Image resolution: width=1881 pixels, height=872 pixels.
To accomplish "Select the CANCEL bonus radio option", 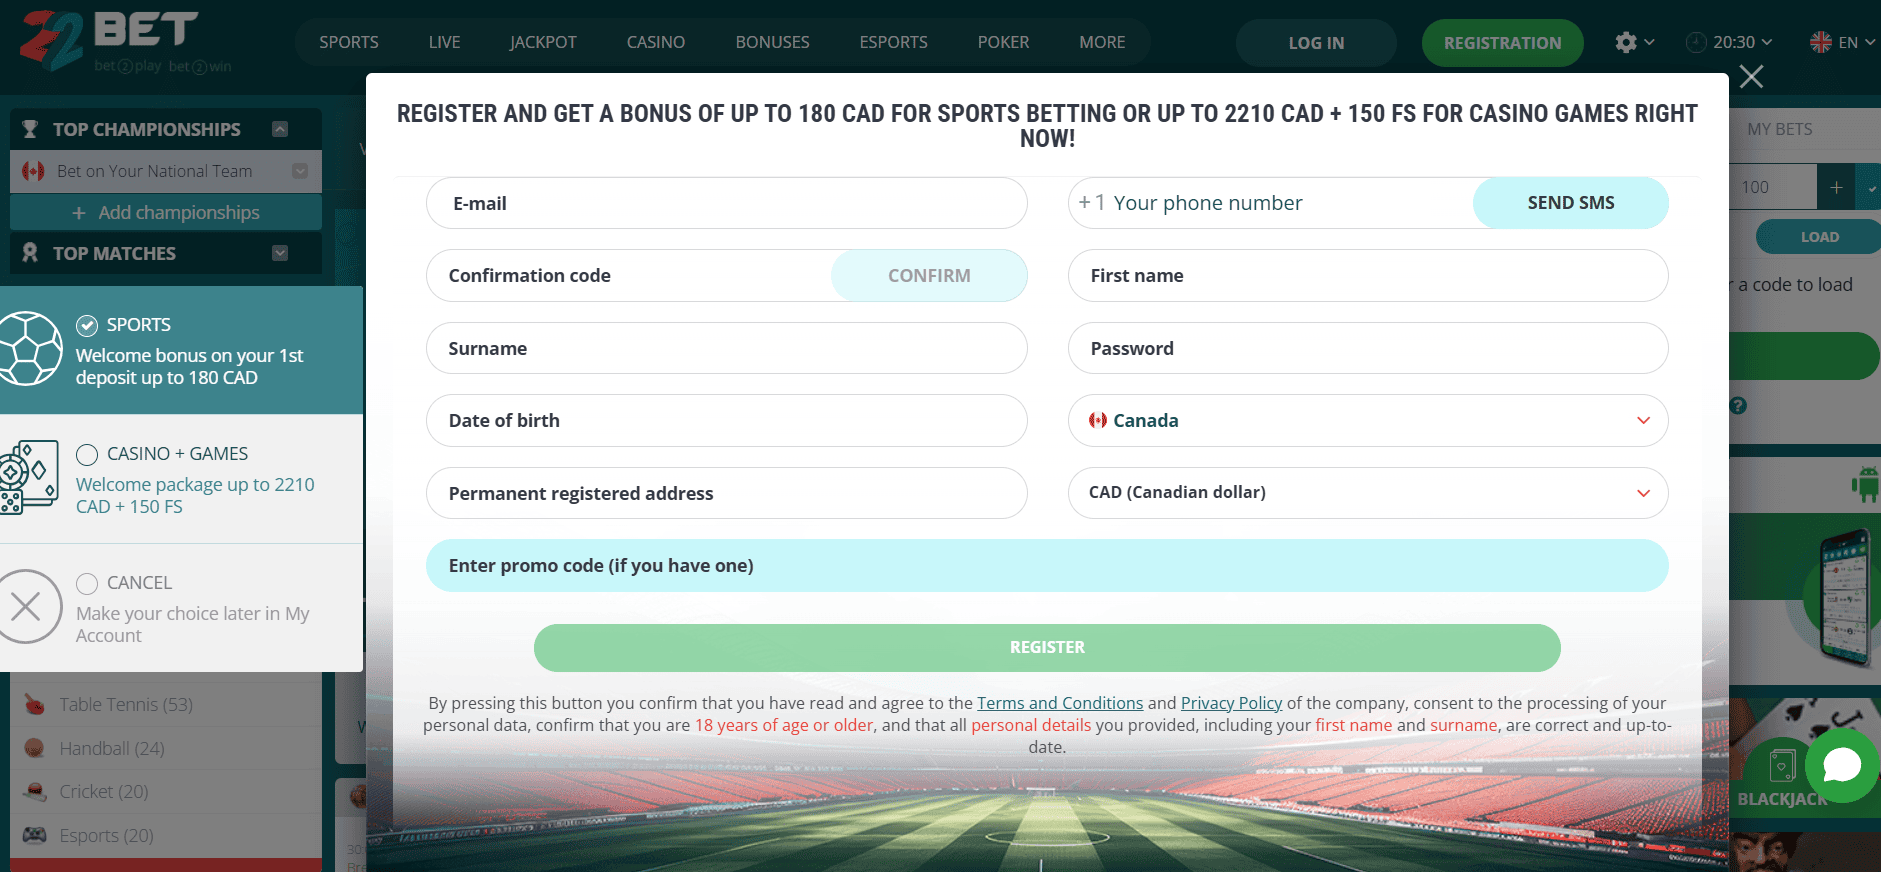I will pos(87,584).
